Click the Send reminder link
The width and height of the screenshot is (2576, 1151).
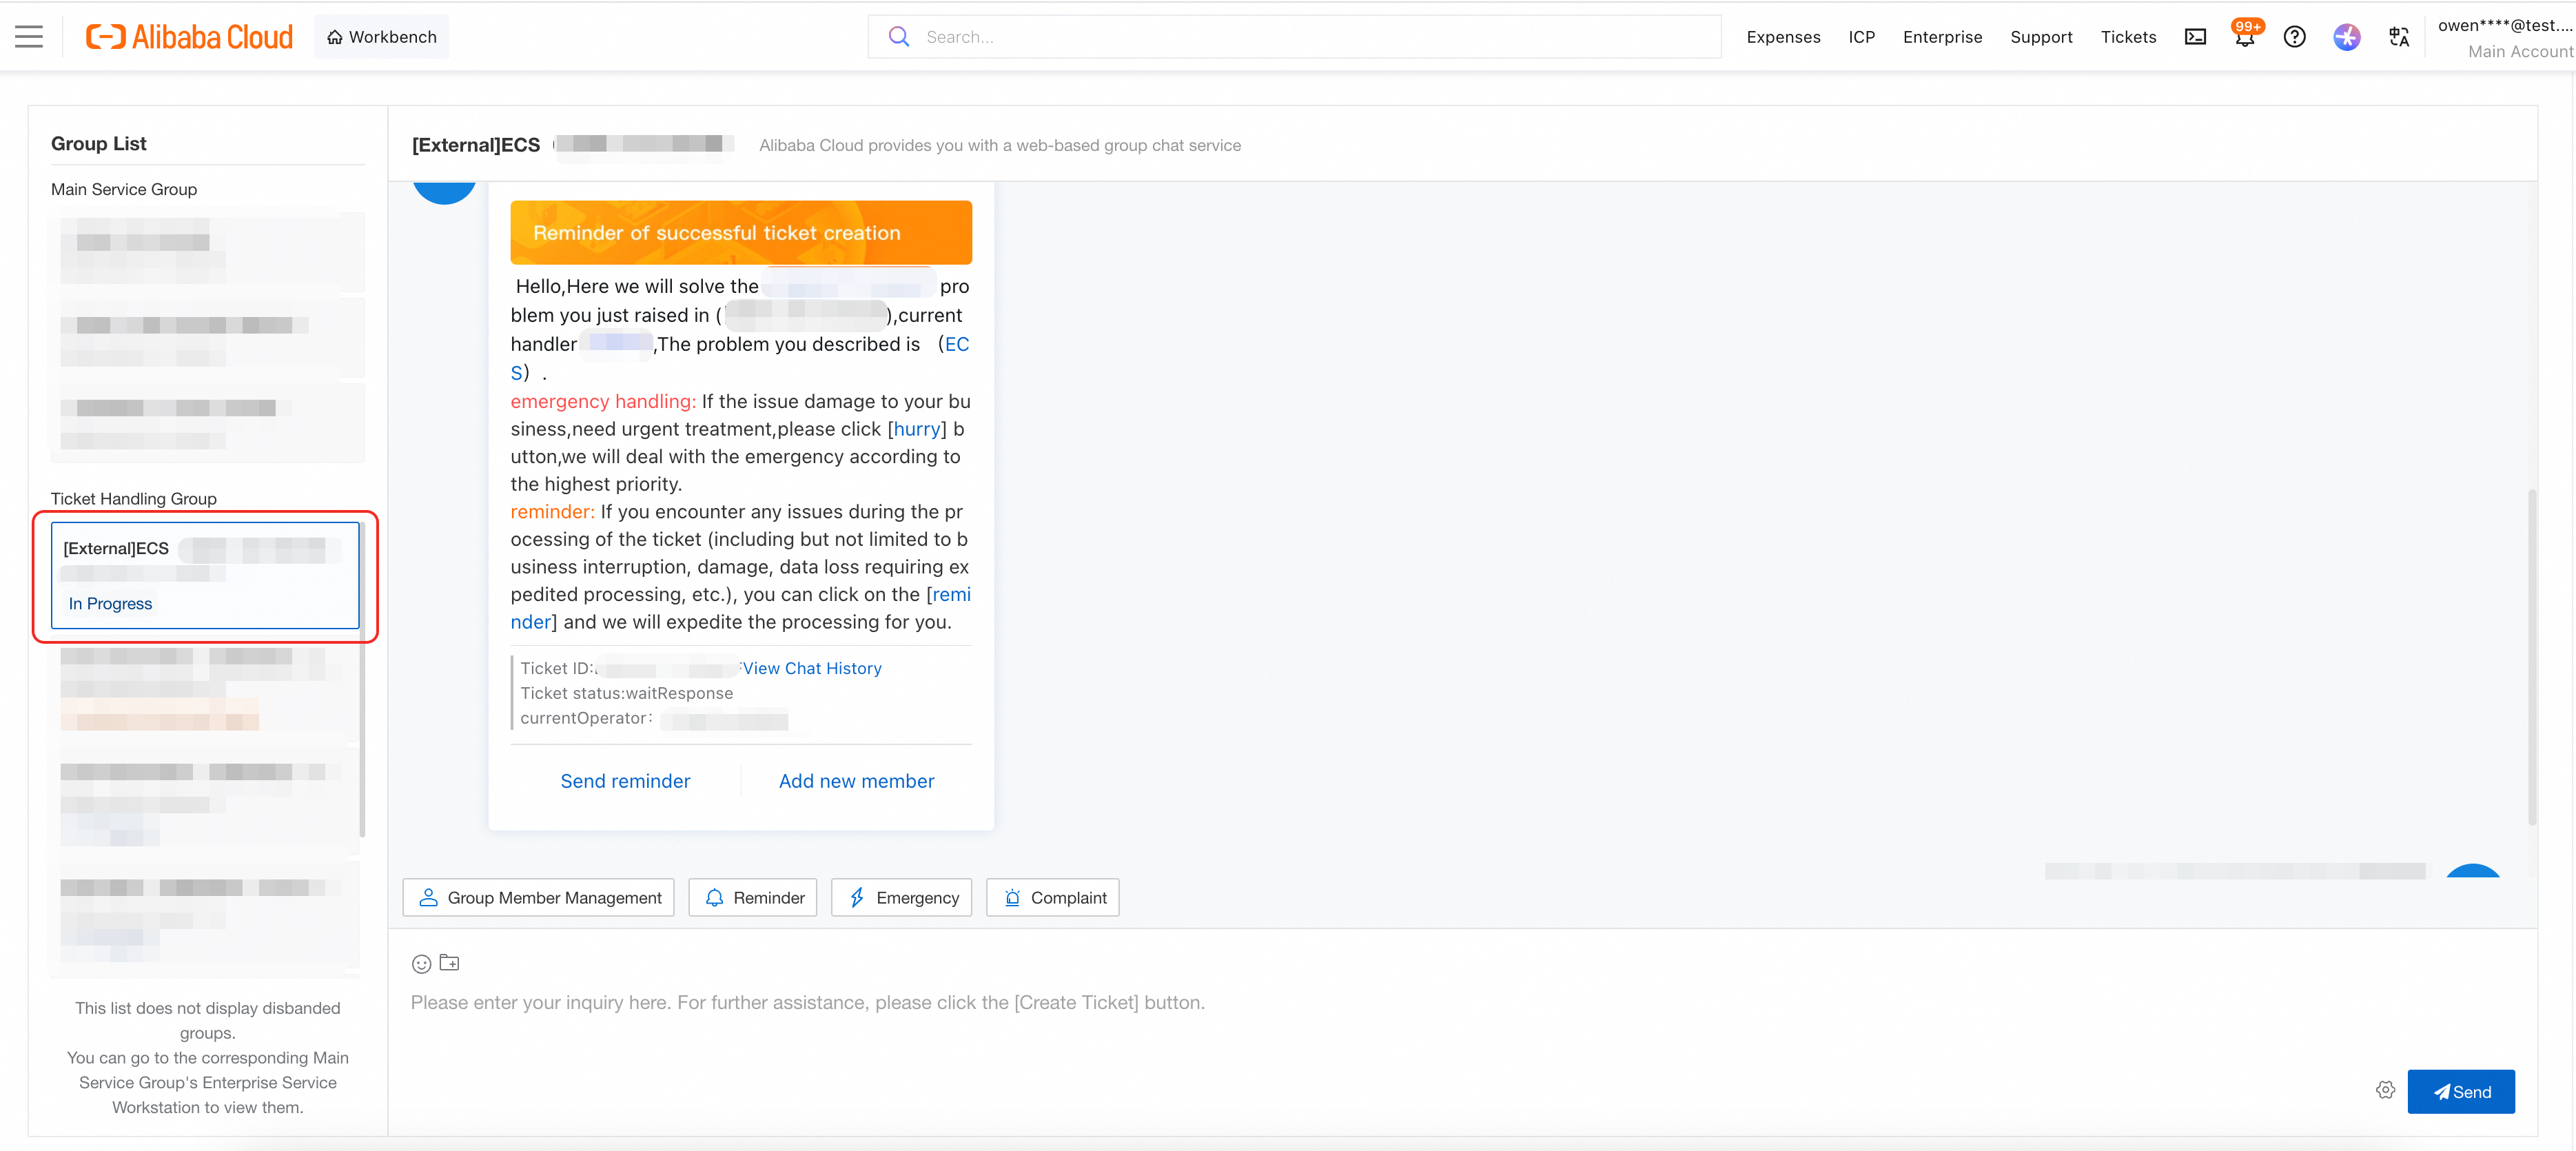[625, 781]
